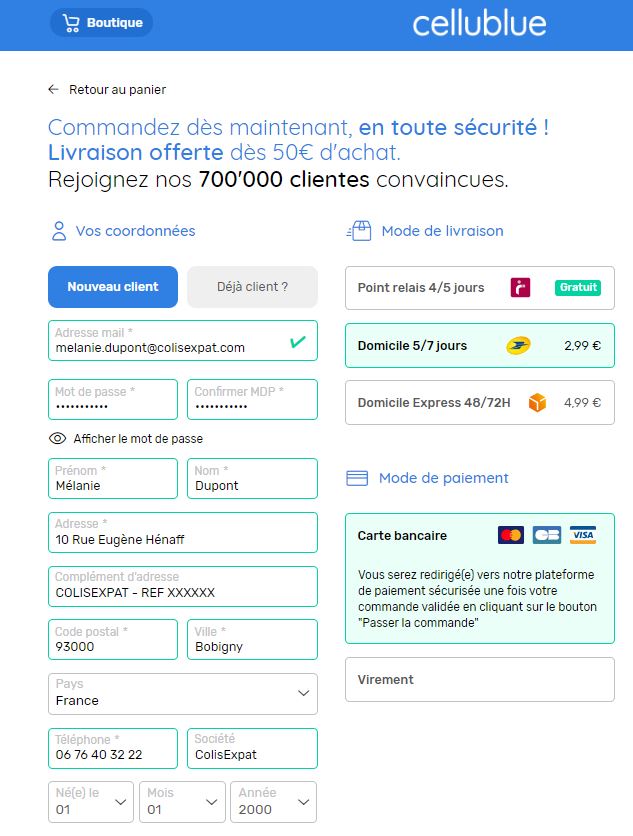Toggle the eye to show password
Viewport: 633px width, 836px height.
(58, 438)
